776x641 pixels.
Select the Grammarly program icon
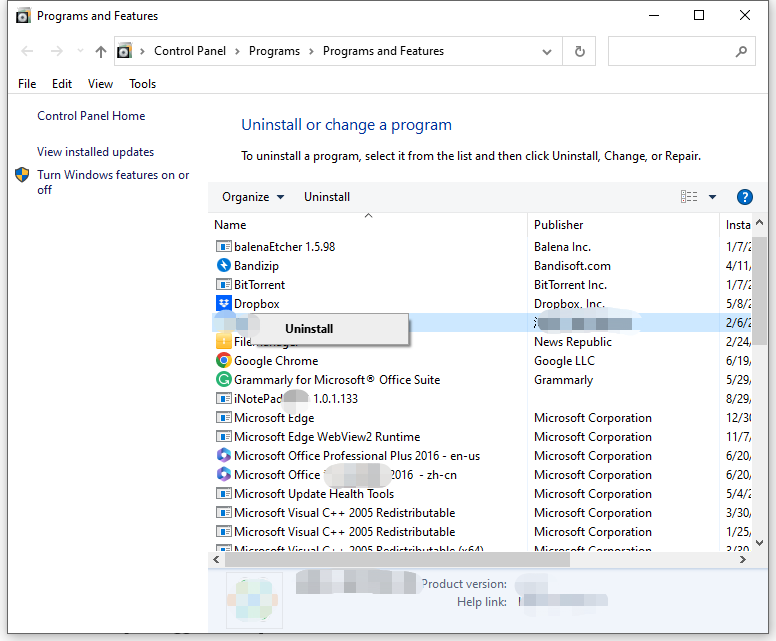(x=224, y=380)
